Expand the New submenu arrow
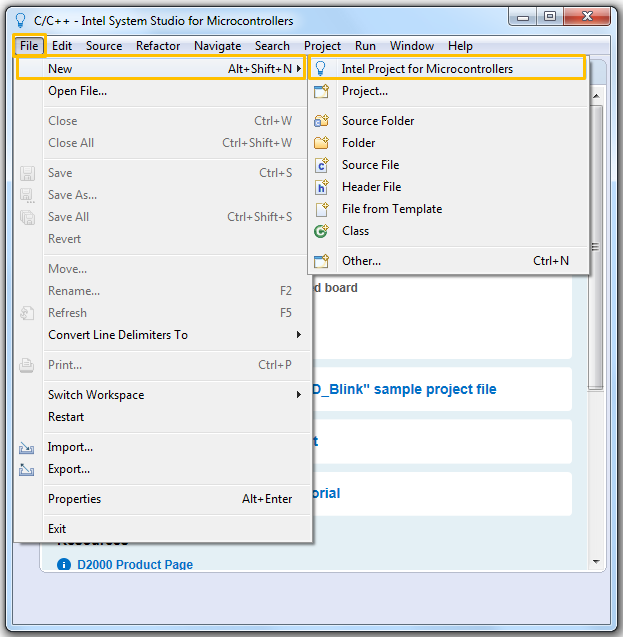This screenshot has width=623, height=637. 299,69
